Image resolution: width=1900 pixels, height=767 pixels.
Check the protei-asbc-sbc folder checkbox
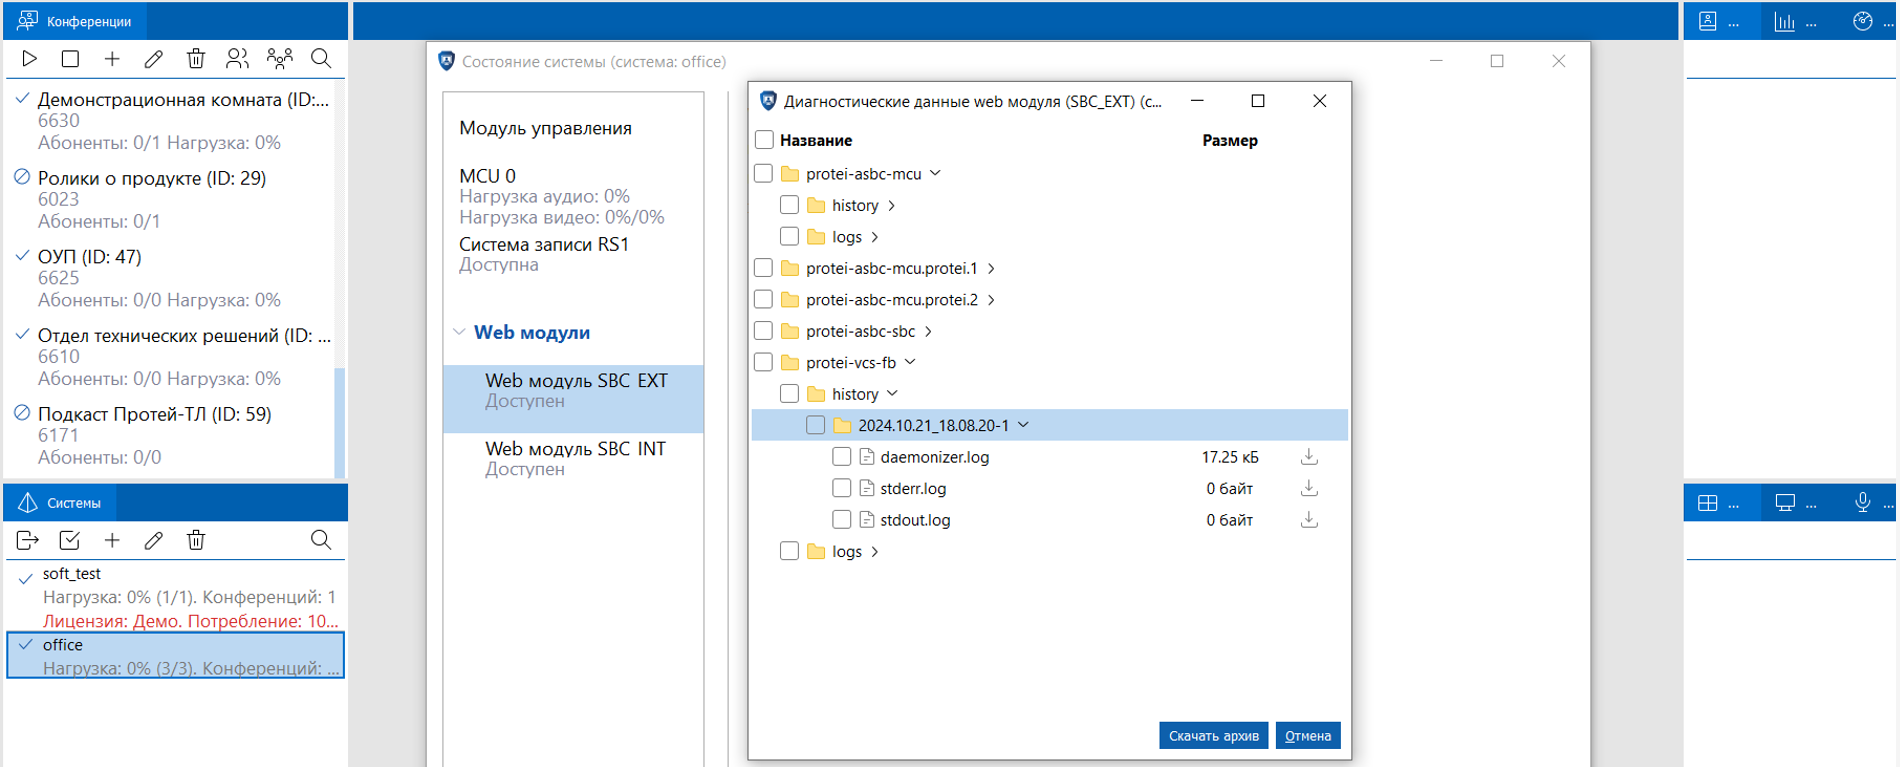[x=764, y=331]
